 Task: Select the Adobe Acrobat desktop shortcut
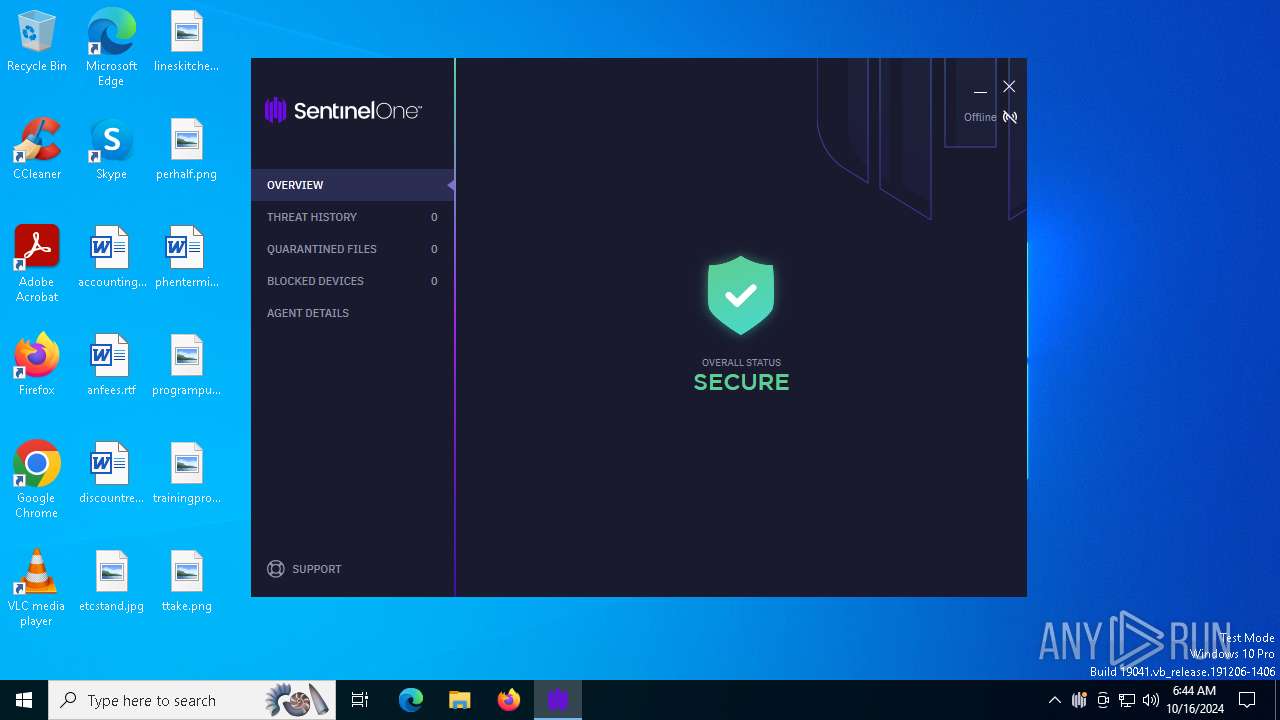coord(37,264)
